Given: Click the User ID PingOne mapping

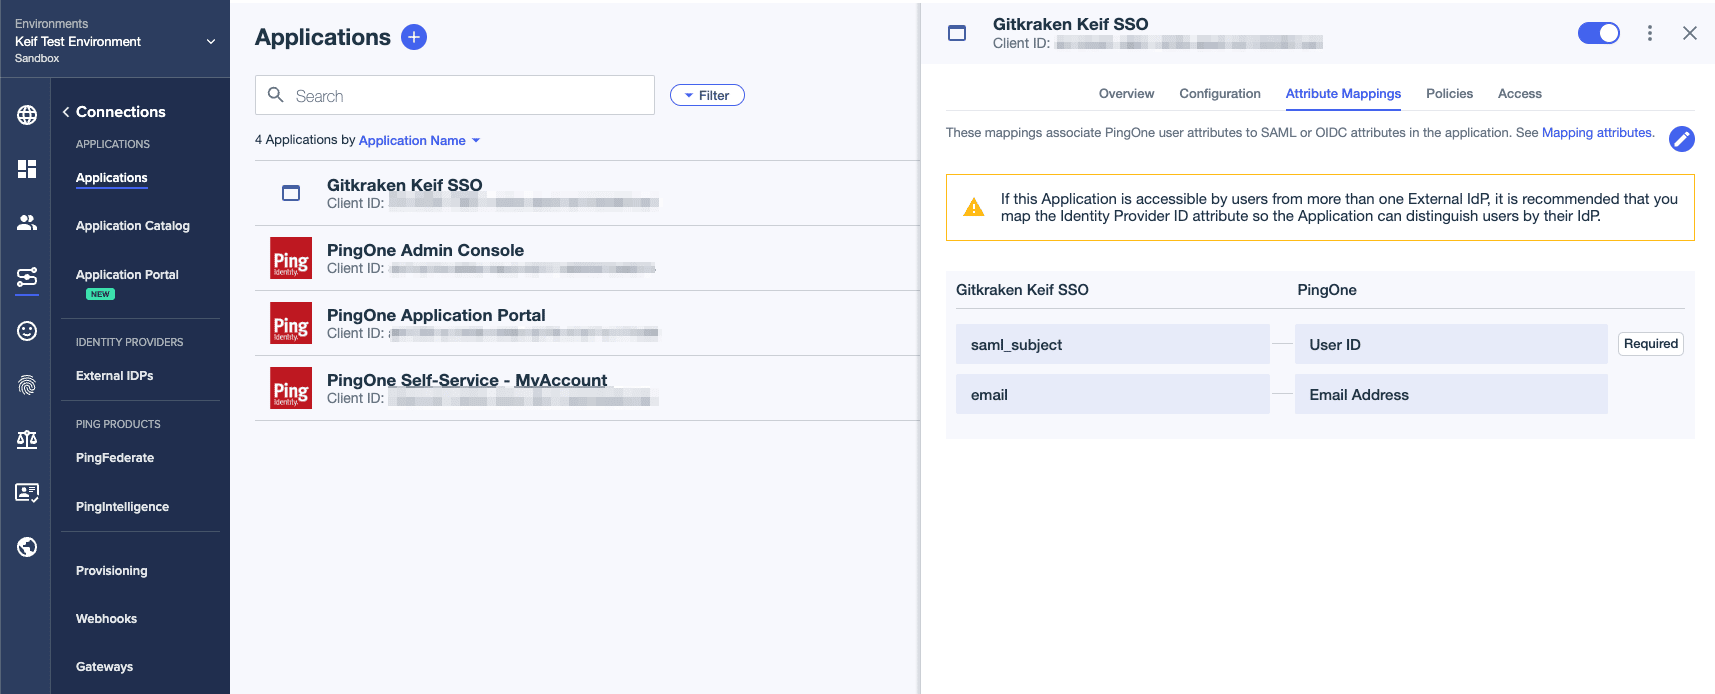Looking at the screenshot, I should [x=1451, y=344].
